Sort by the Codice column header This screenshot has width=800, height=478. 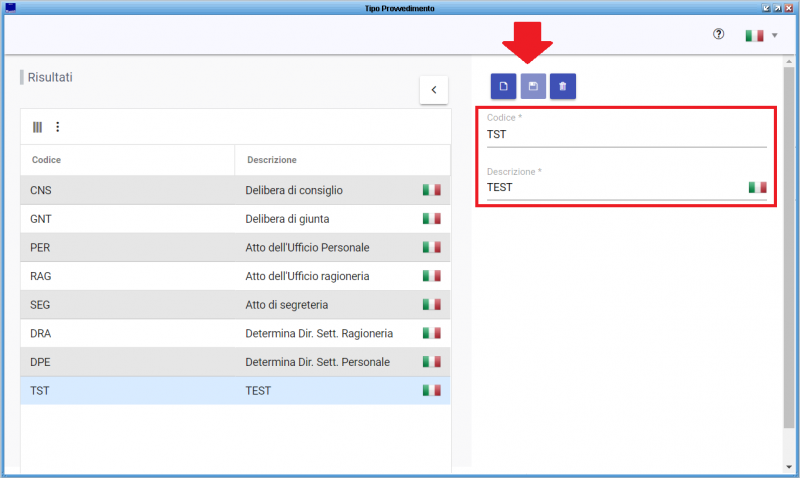(46, 160)
